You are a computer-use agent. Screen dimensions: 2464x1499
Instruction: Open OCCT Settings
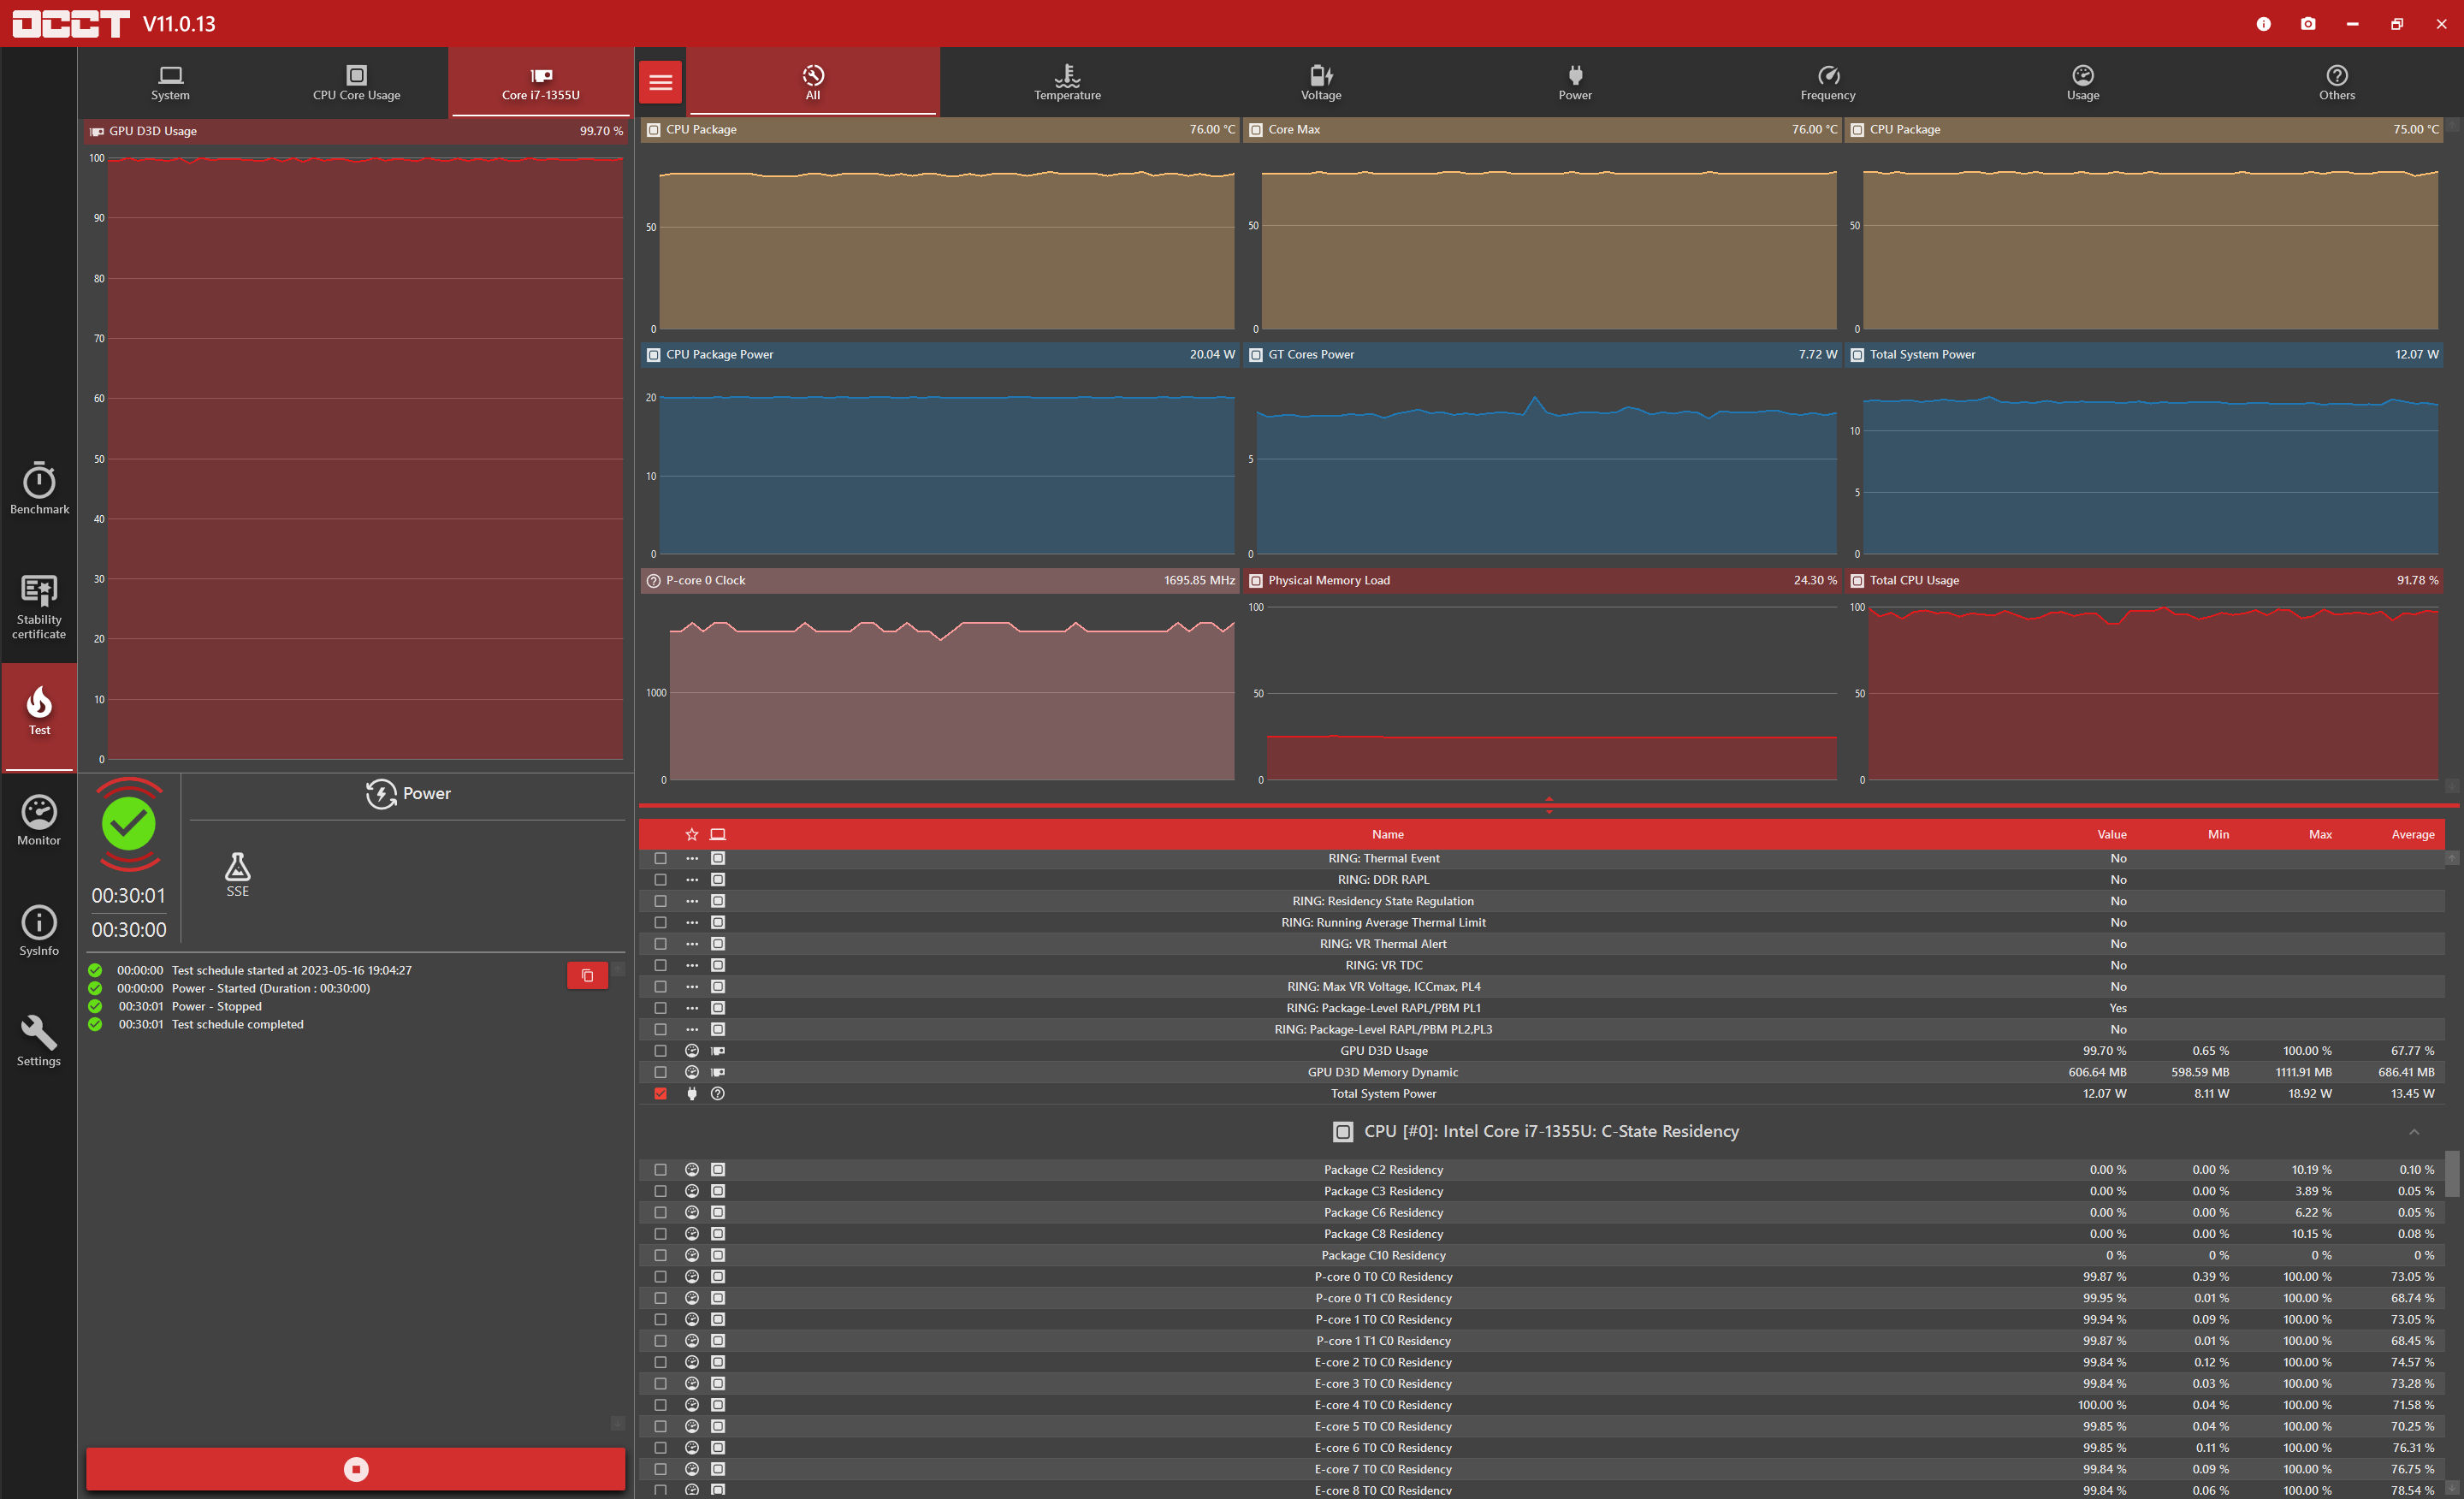point(39,1041)
